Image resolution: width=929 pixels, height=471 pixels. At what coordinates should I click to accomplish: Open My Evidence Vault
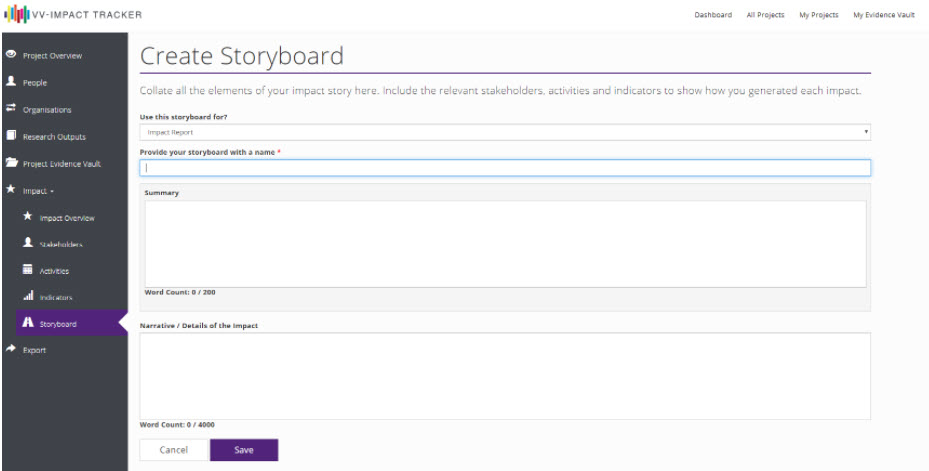pos(884,15)
